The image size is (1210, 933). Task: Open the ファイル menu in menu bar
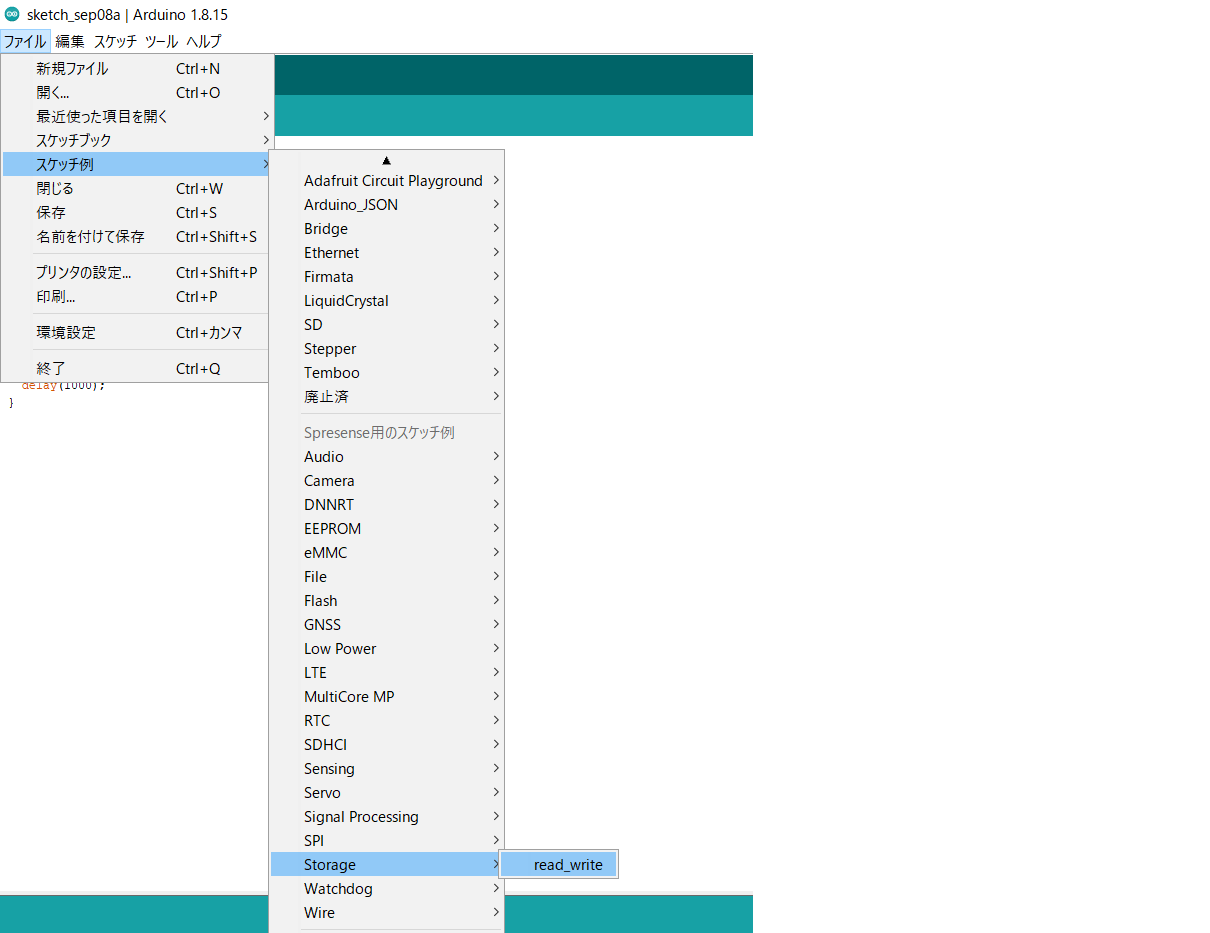(25, 41)
